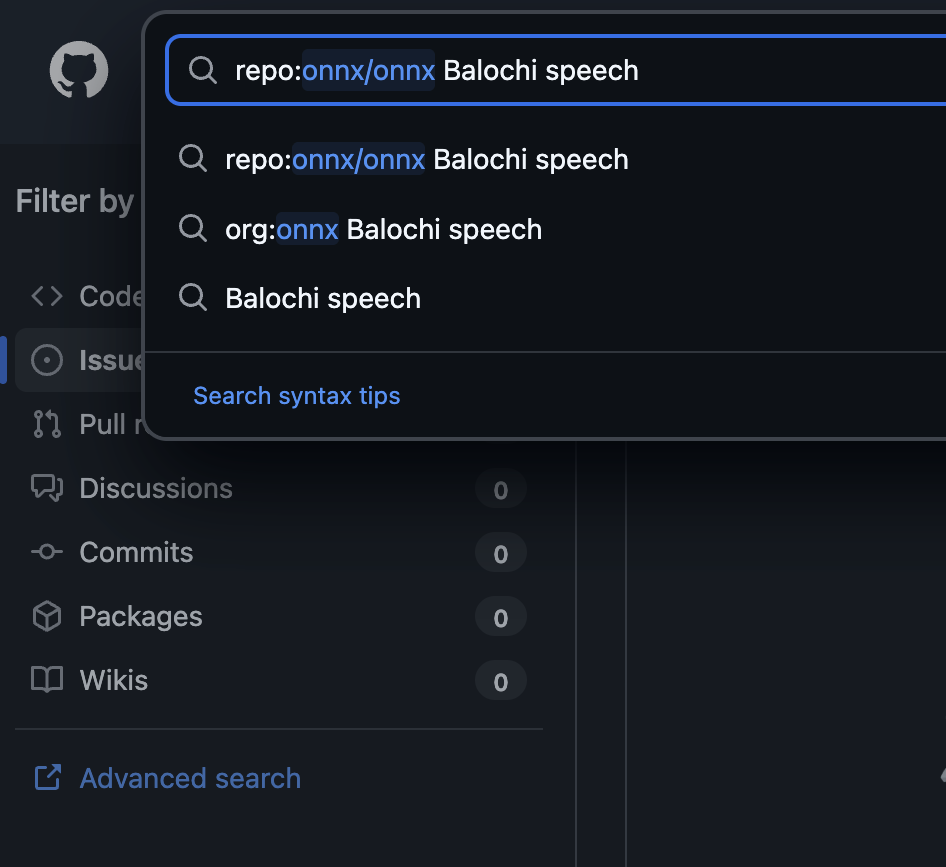Click the GitHub Octocat logo
Image resolution: width=946 pixels, height=867 pixels.
(x=79, y=69)
